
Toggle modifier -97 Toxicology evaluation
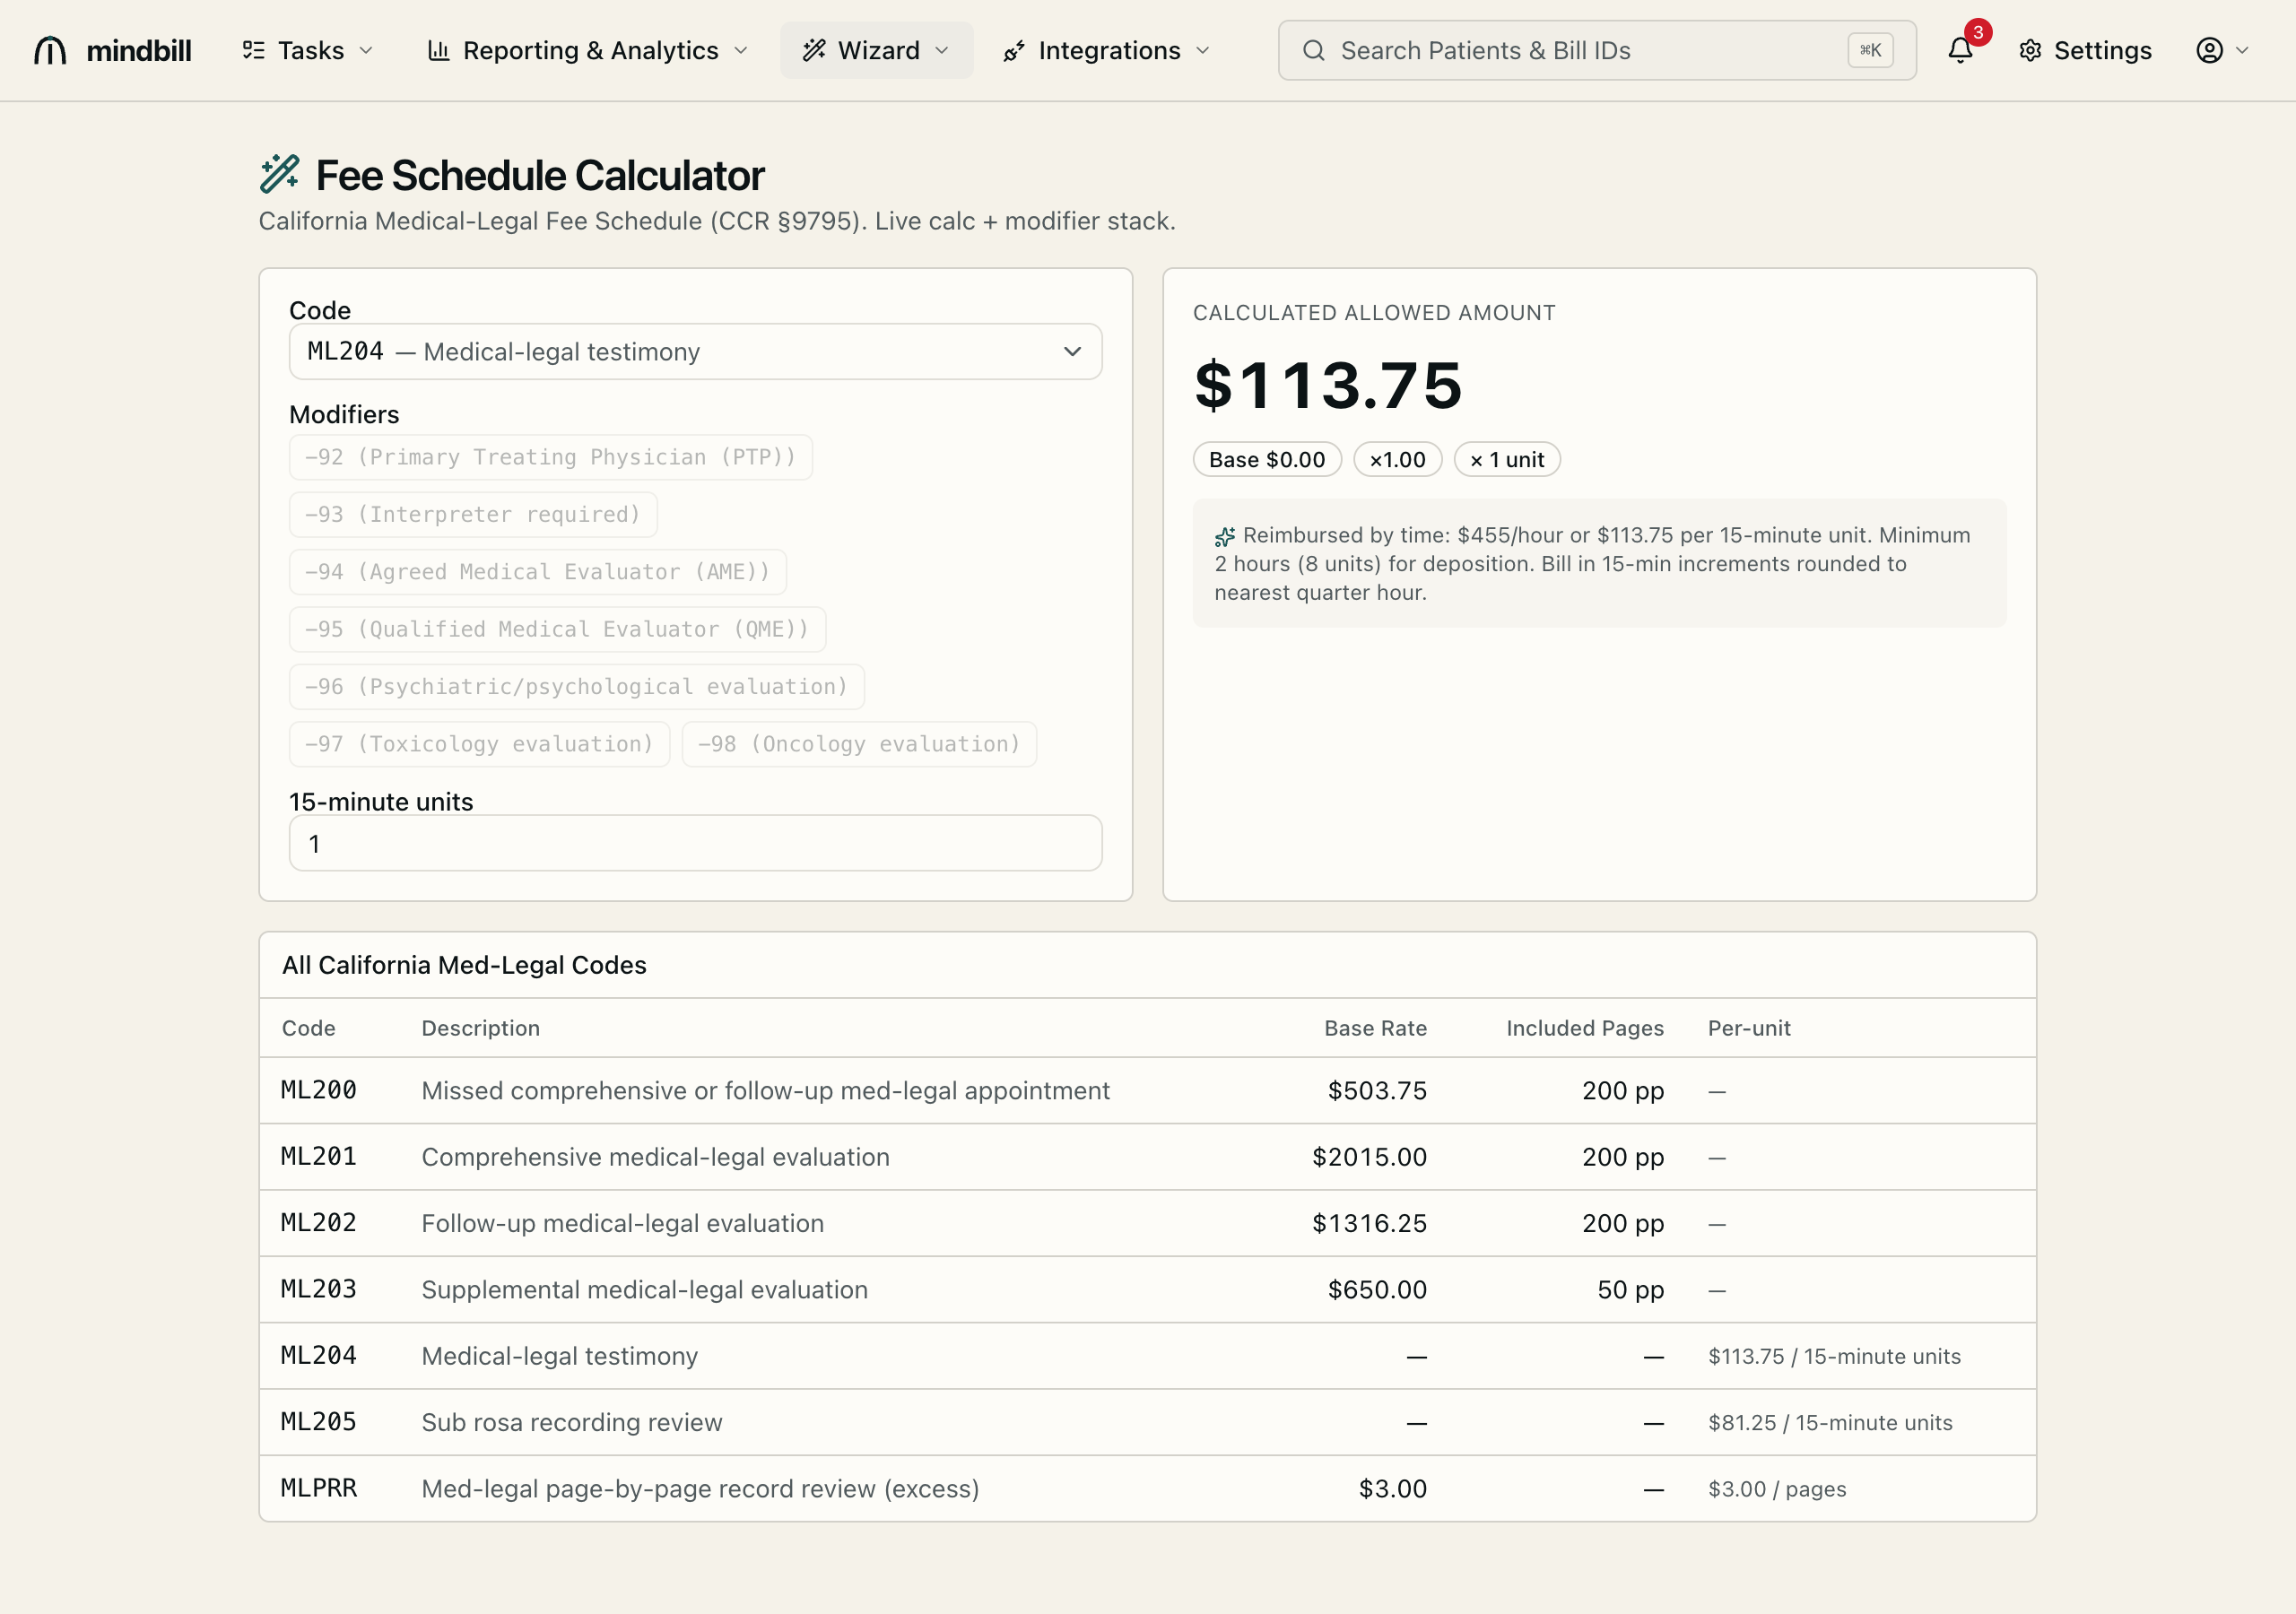click(x=480, y=744)
